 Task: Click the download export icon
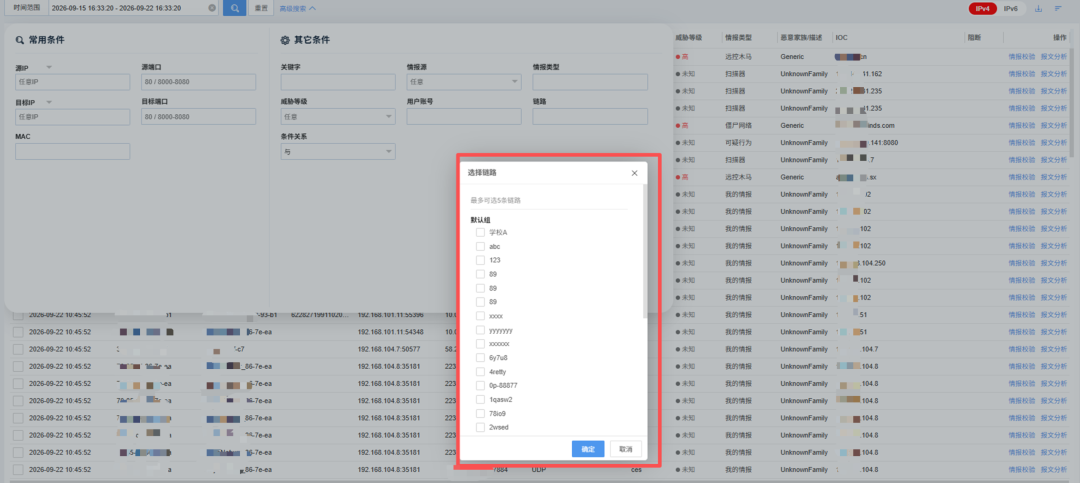click(1039, 8)
